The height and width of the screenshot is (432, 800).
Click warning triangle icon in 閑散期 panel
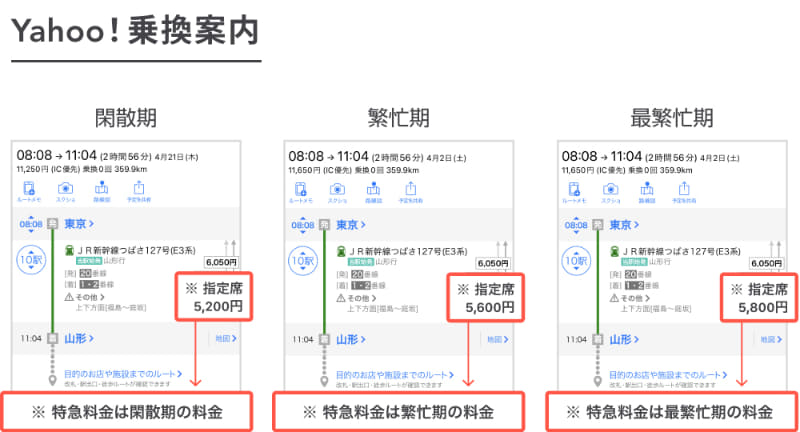coord(69,297)
